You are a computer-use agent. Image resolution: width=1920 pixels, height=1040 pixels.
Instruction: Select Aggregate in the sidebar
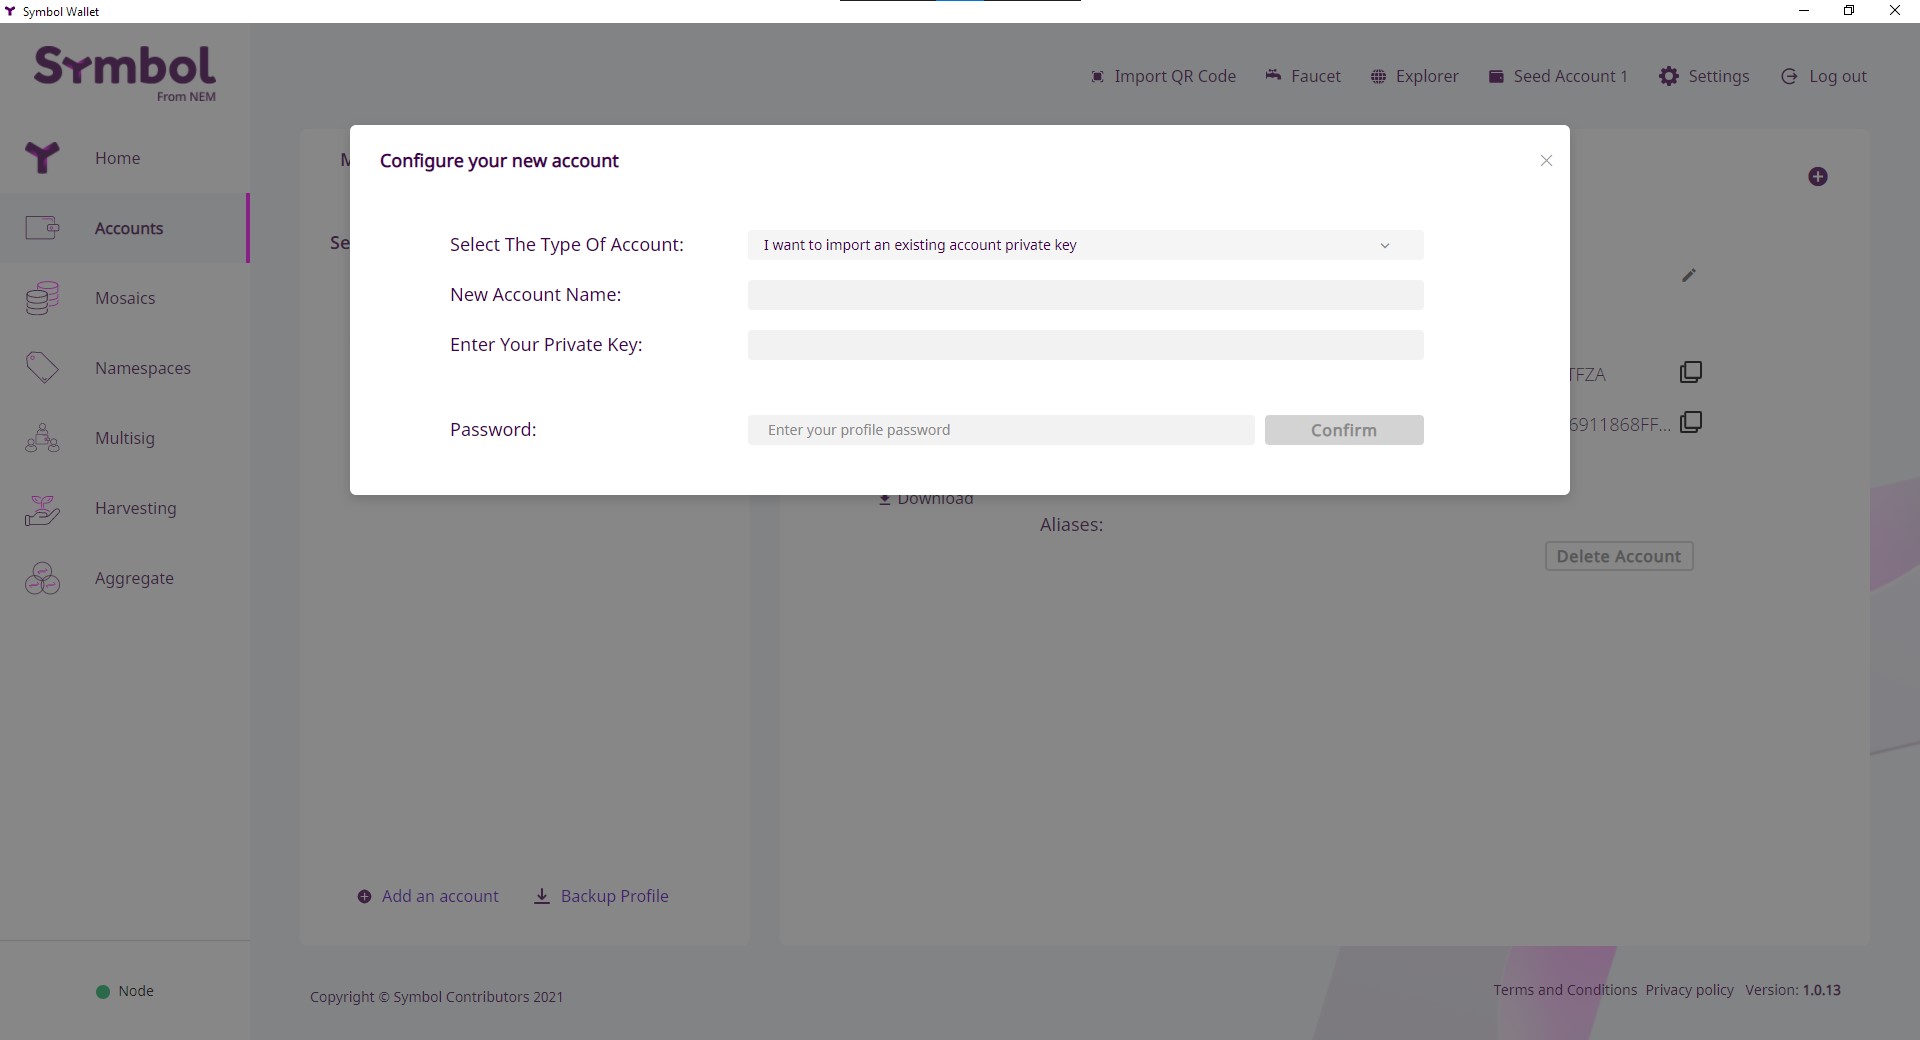(x=134, y=578)
